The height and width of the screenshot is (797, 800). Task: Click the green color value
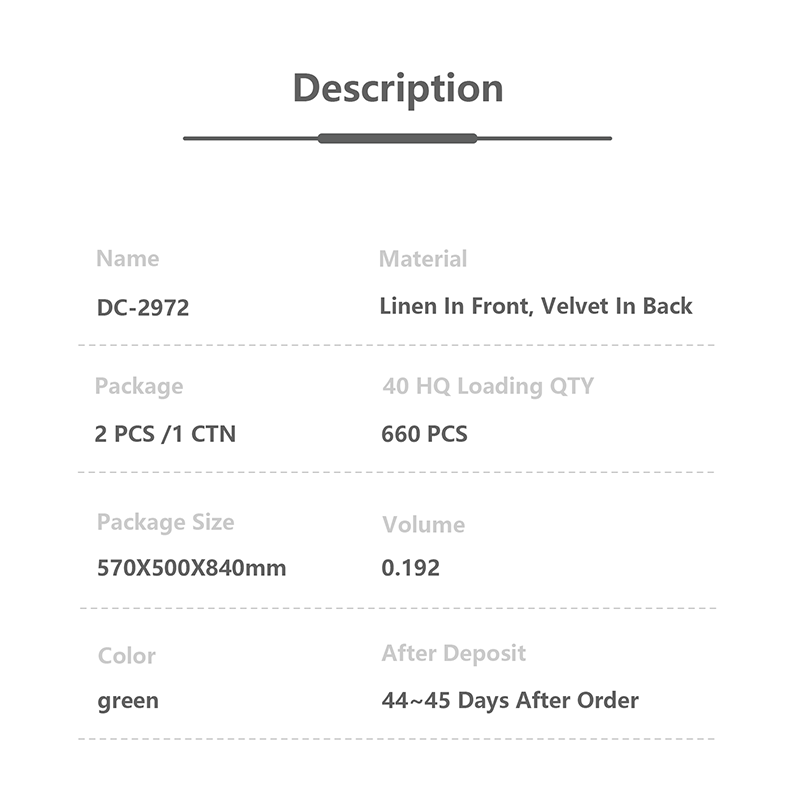tap(128, 701)
